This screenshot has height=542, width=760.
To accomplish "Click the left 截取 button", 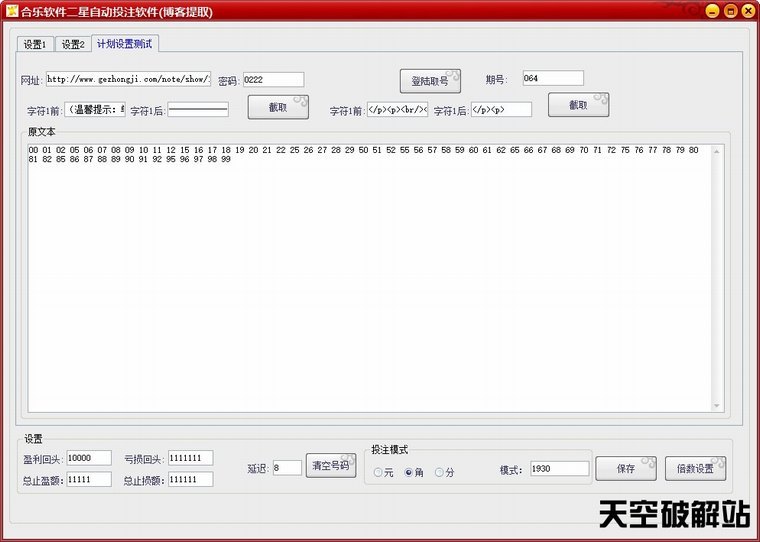I will [277, 107].
